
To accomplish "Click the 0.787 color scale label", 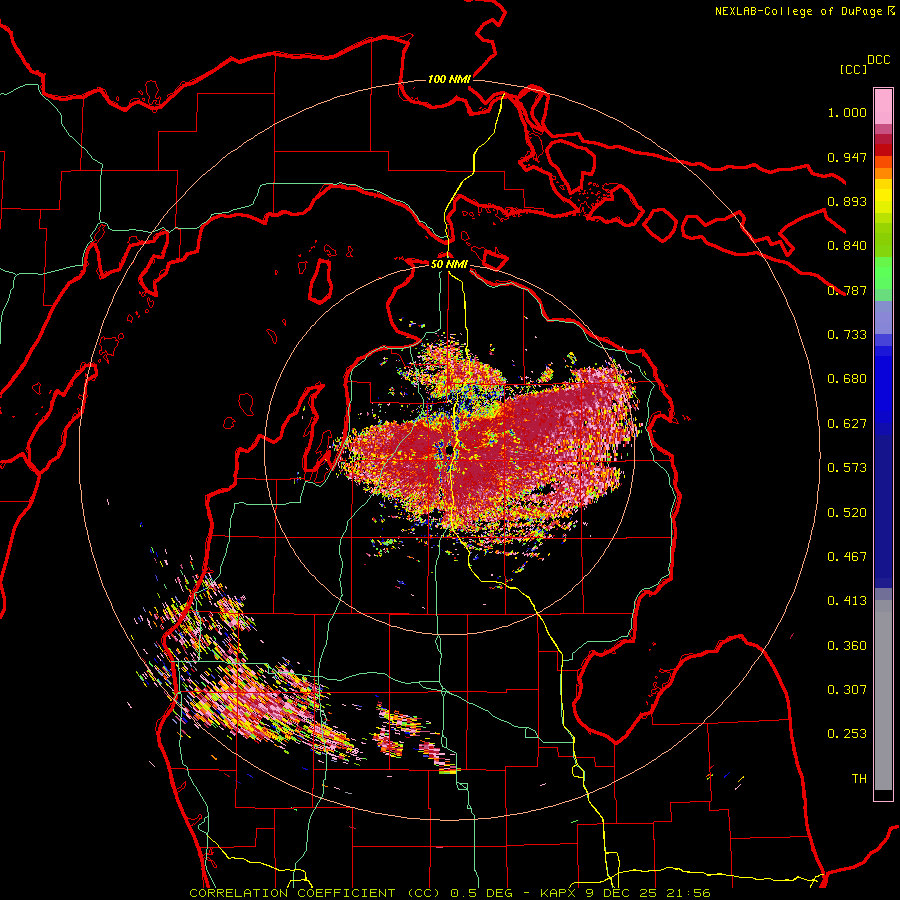I will [x=847, y=290].
